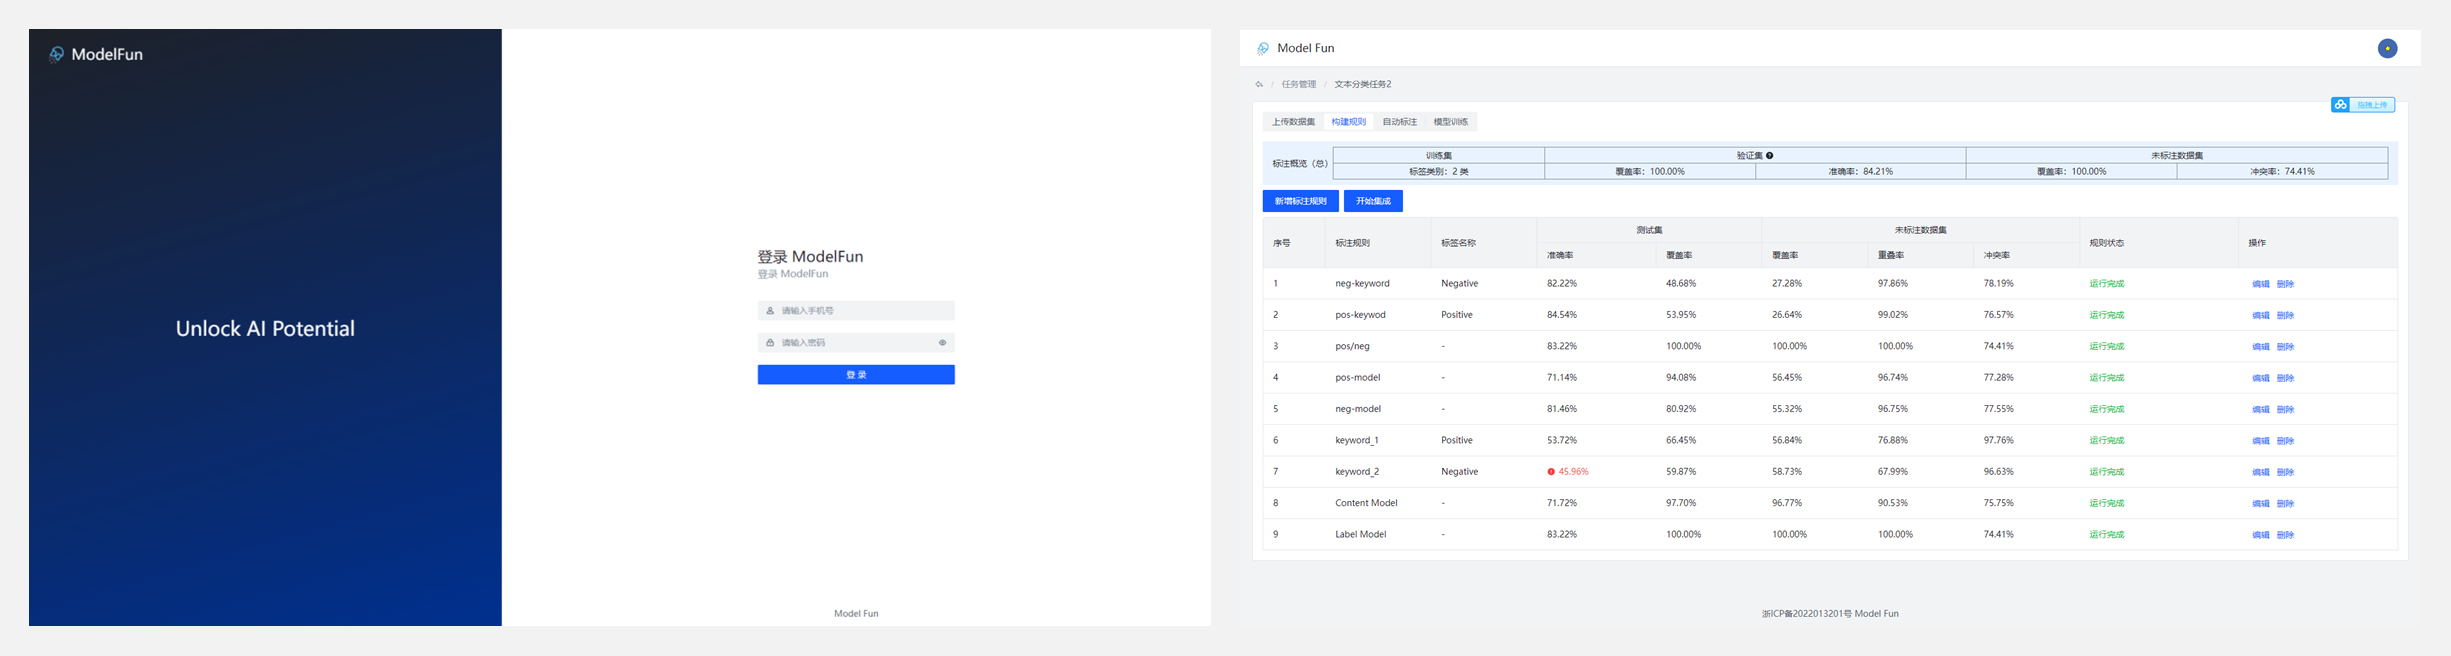Click 编辑 for the neg-keyword rule

point(2260,284)
